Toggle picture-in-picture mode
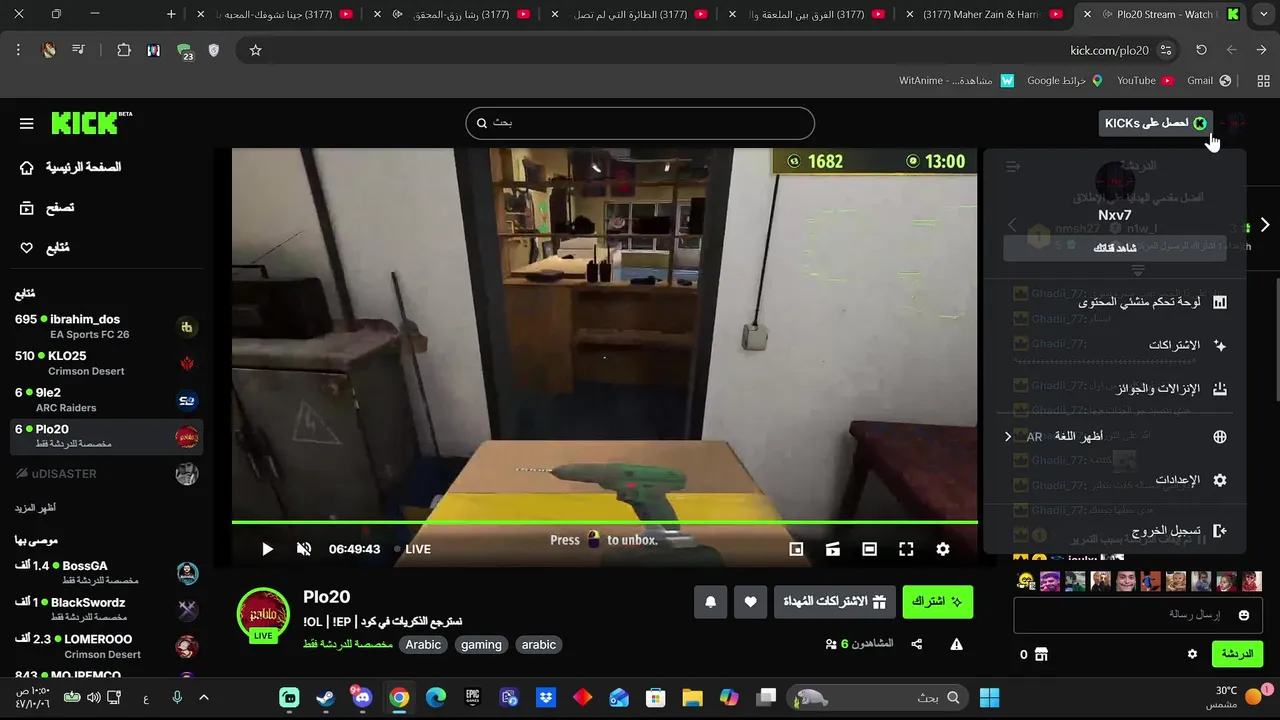 coord(796,549)
